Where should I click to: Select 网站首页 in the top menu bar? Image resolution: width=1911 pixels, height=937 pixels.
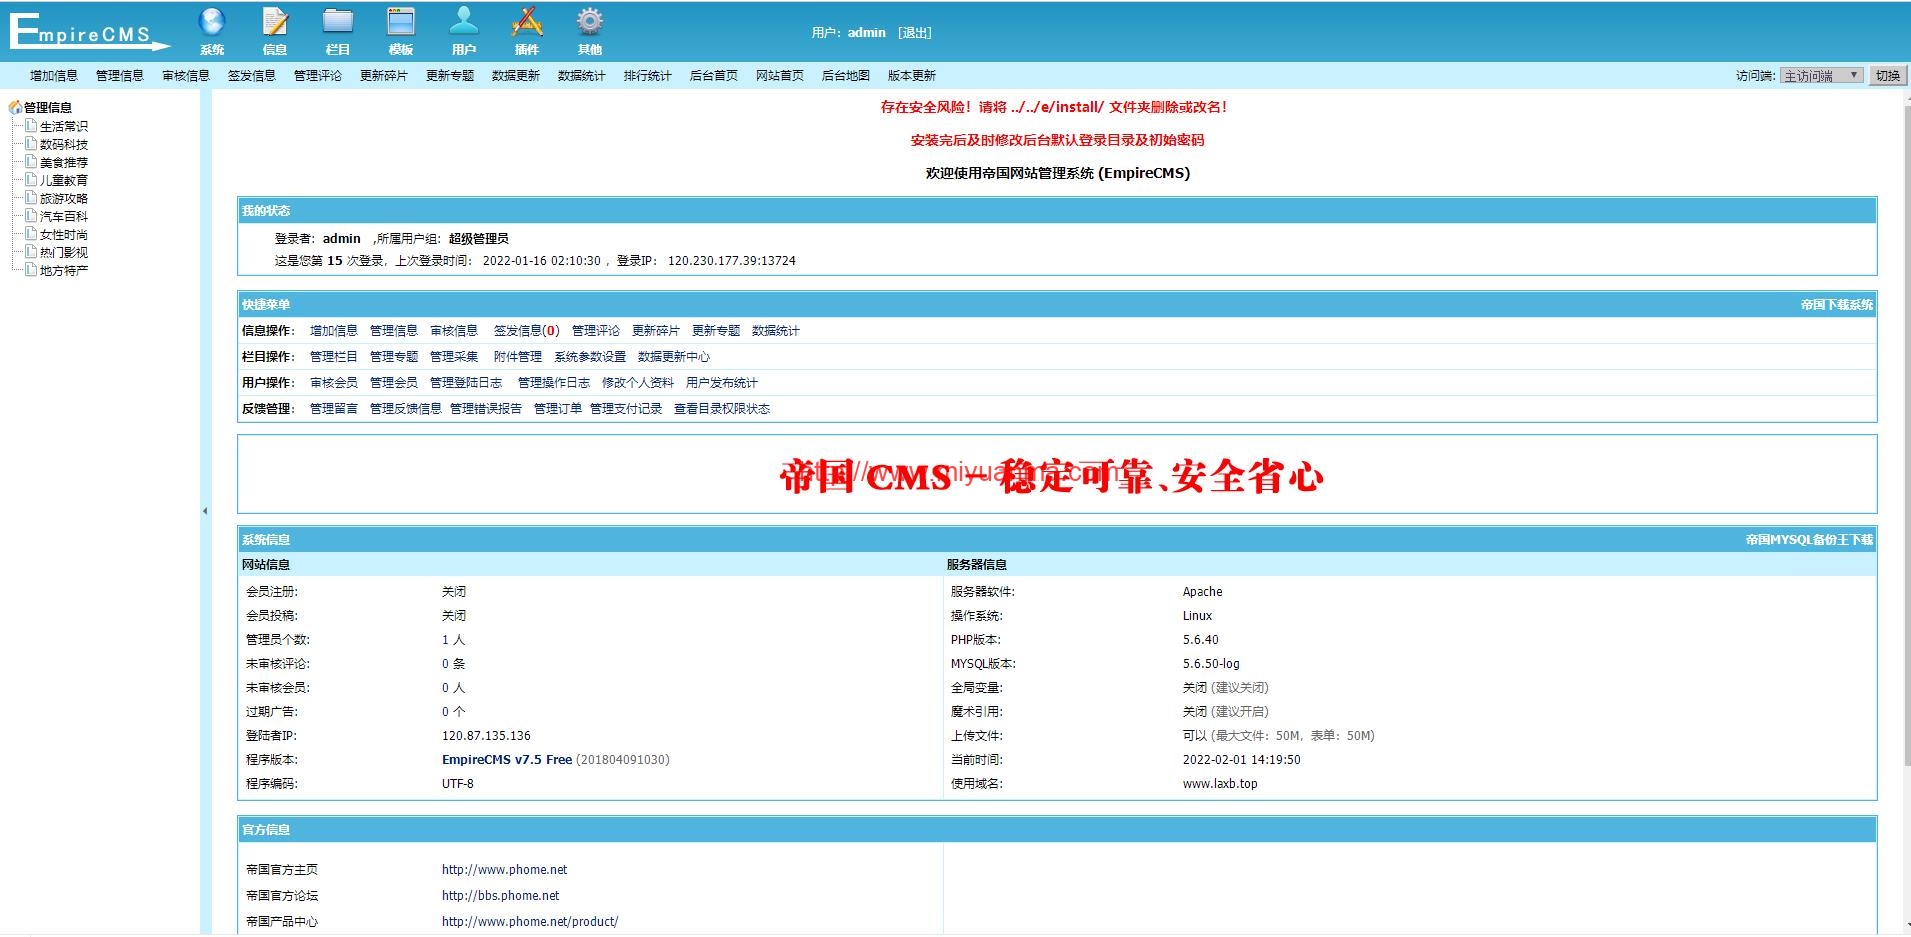click(x=780, y=76)
